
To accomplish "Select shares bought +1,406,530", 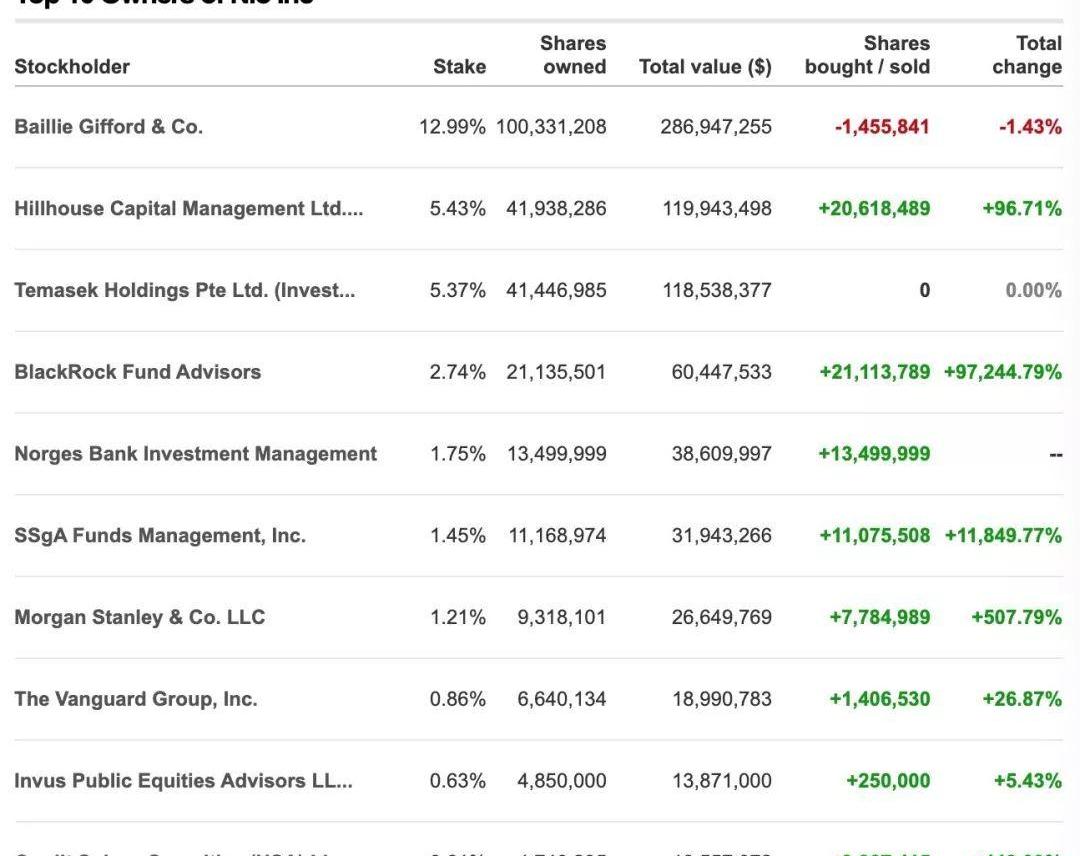I will [x=880, y=699].
